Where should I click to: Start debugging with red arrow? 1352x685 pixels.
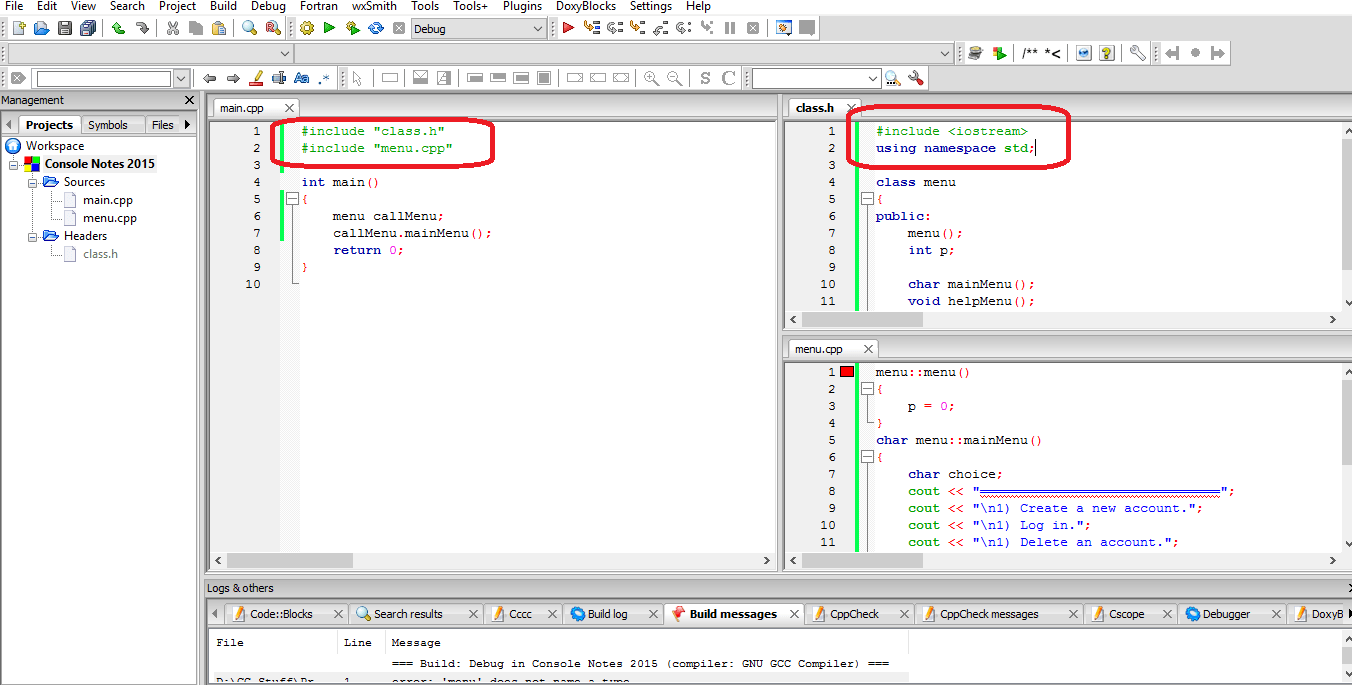568,28
